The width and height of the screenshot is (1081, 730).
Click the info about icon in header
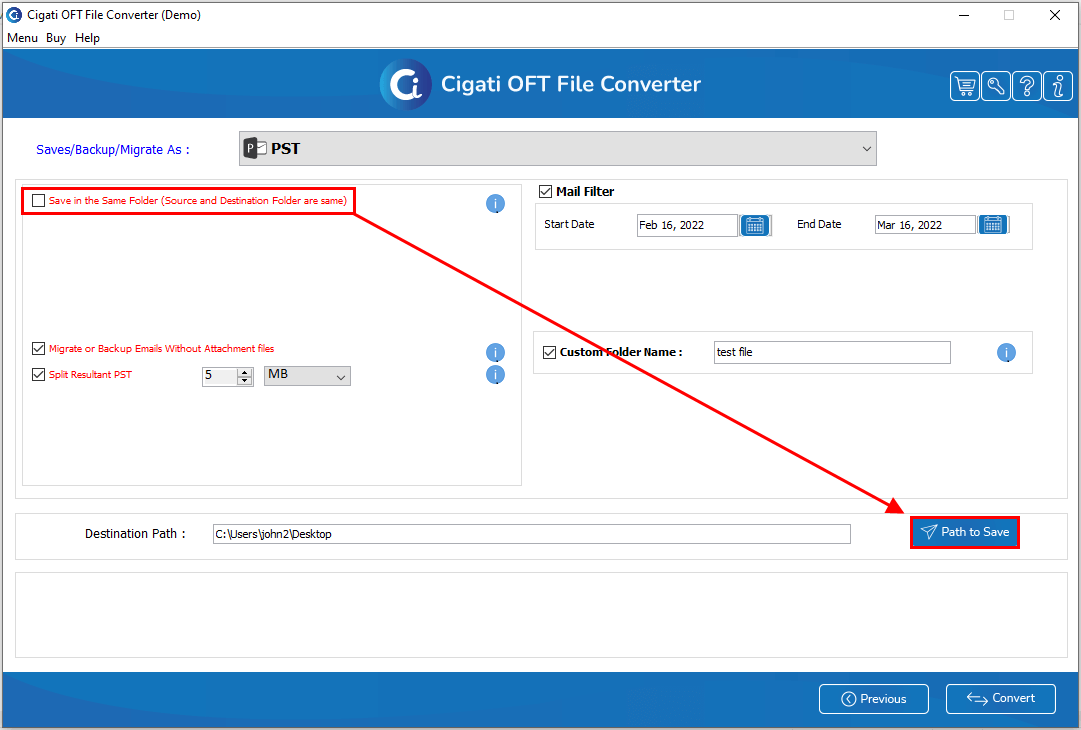pyautogui.click(x=1058, y=86)
